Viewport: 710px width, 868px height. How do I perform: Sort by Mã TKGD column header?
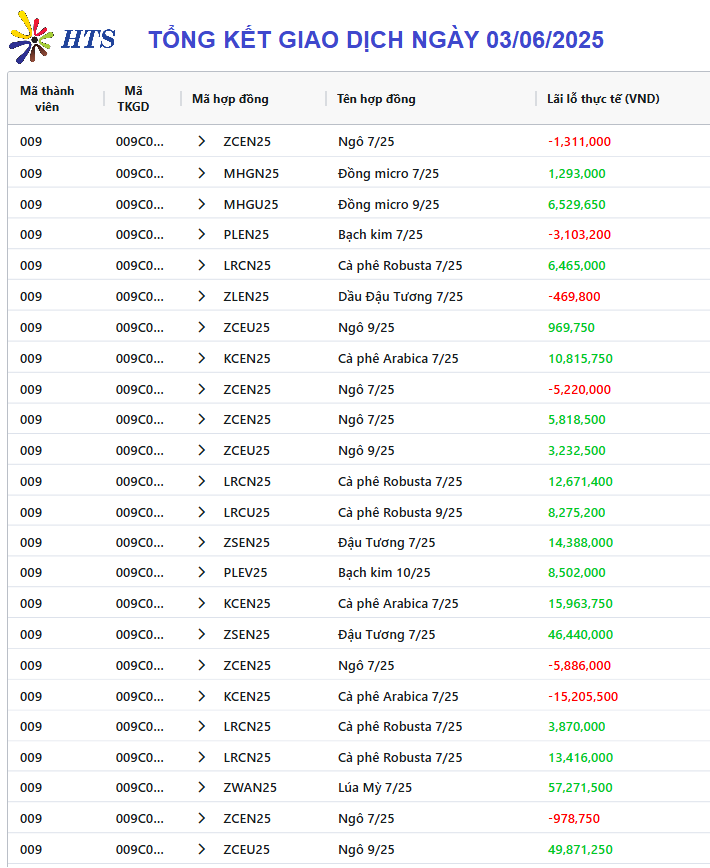pyautogui.click(x=133, y=99)
